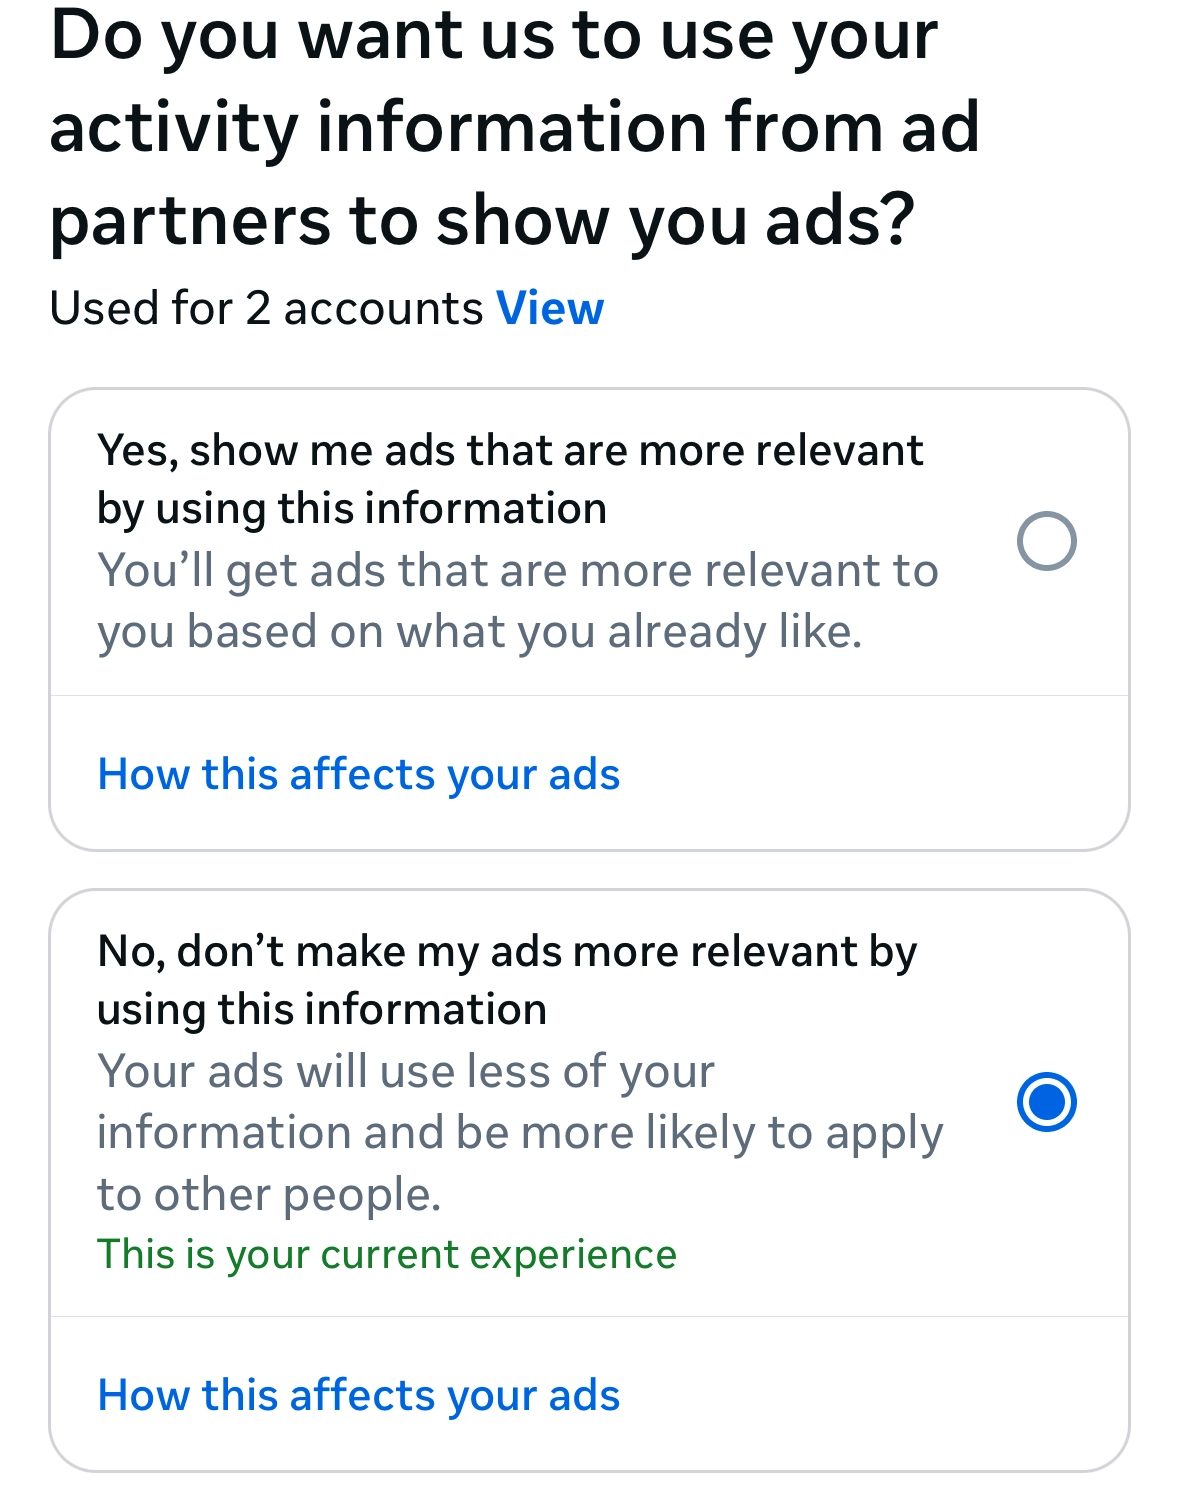Viewport: 1179px width, 1488px height.
Task: Open 'How this affects your ads' under No option
Action: (x=359, y=1396)
